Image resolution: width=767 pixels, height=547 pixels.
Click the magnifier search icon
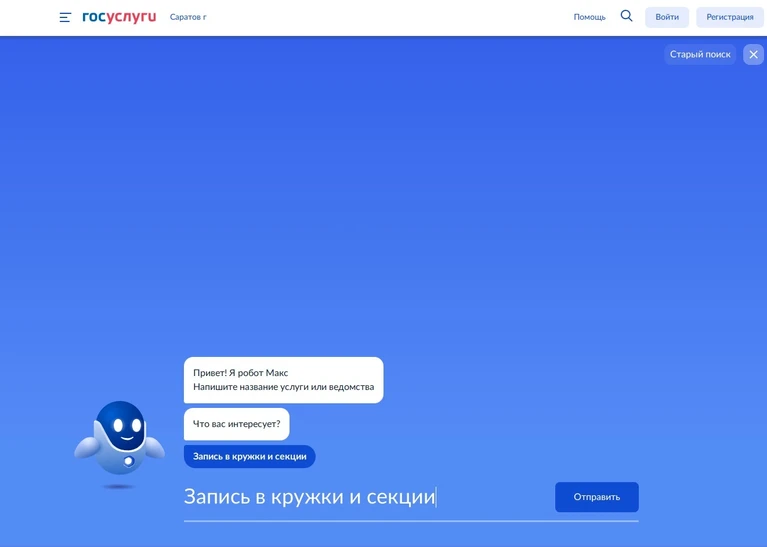coord(626,16)
